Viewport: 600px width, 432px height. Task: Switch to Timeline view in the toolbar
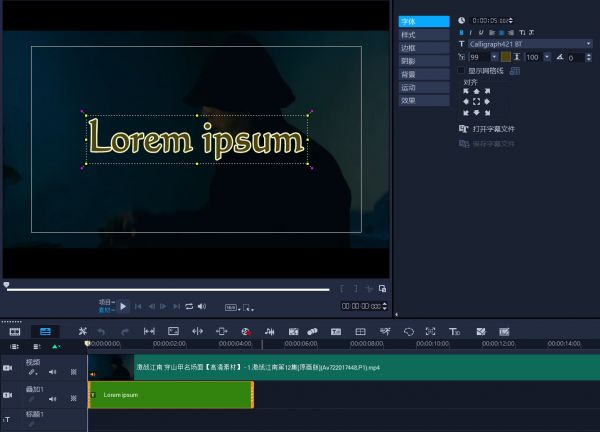coord(44,331)
